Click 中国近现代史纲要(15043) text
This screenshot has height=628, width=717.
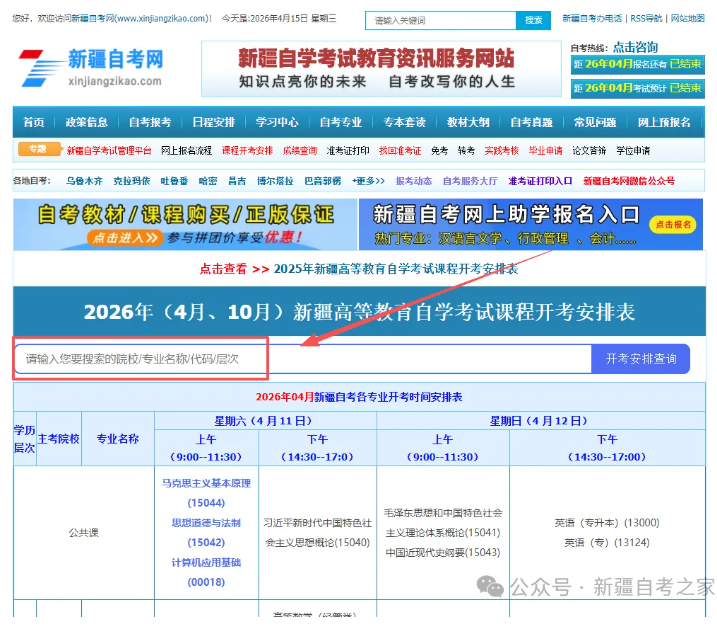(x=443, y=553)
